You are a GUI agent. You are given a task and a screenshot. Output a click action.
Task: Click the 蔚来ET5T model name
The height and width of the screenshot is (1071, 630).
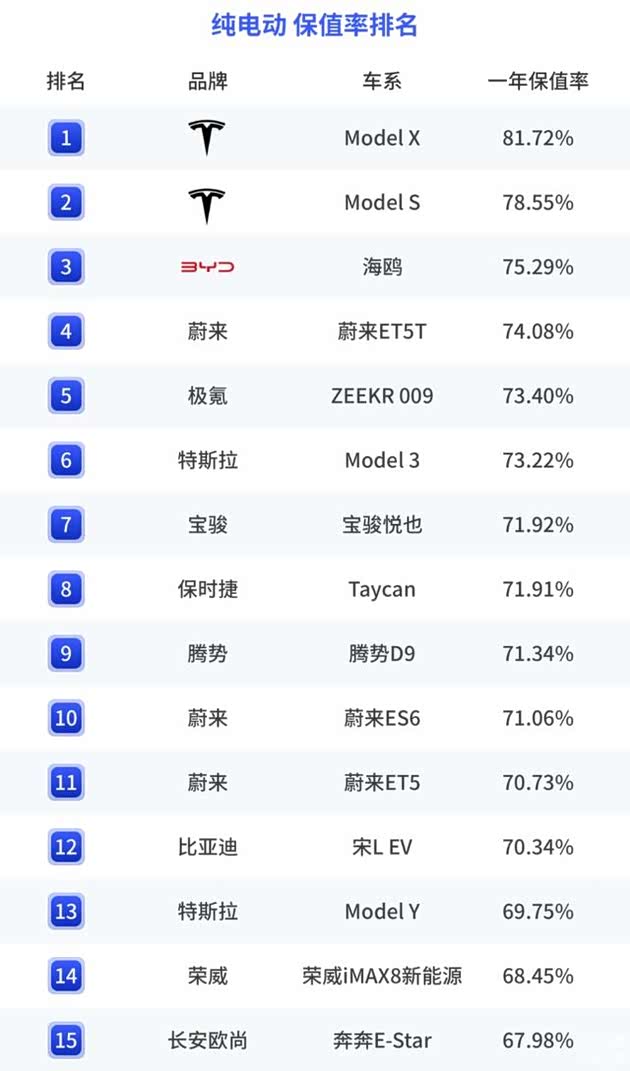click(382, 331)
